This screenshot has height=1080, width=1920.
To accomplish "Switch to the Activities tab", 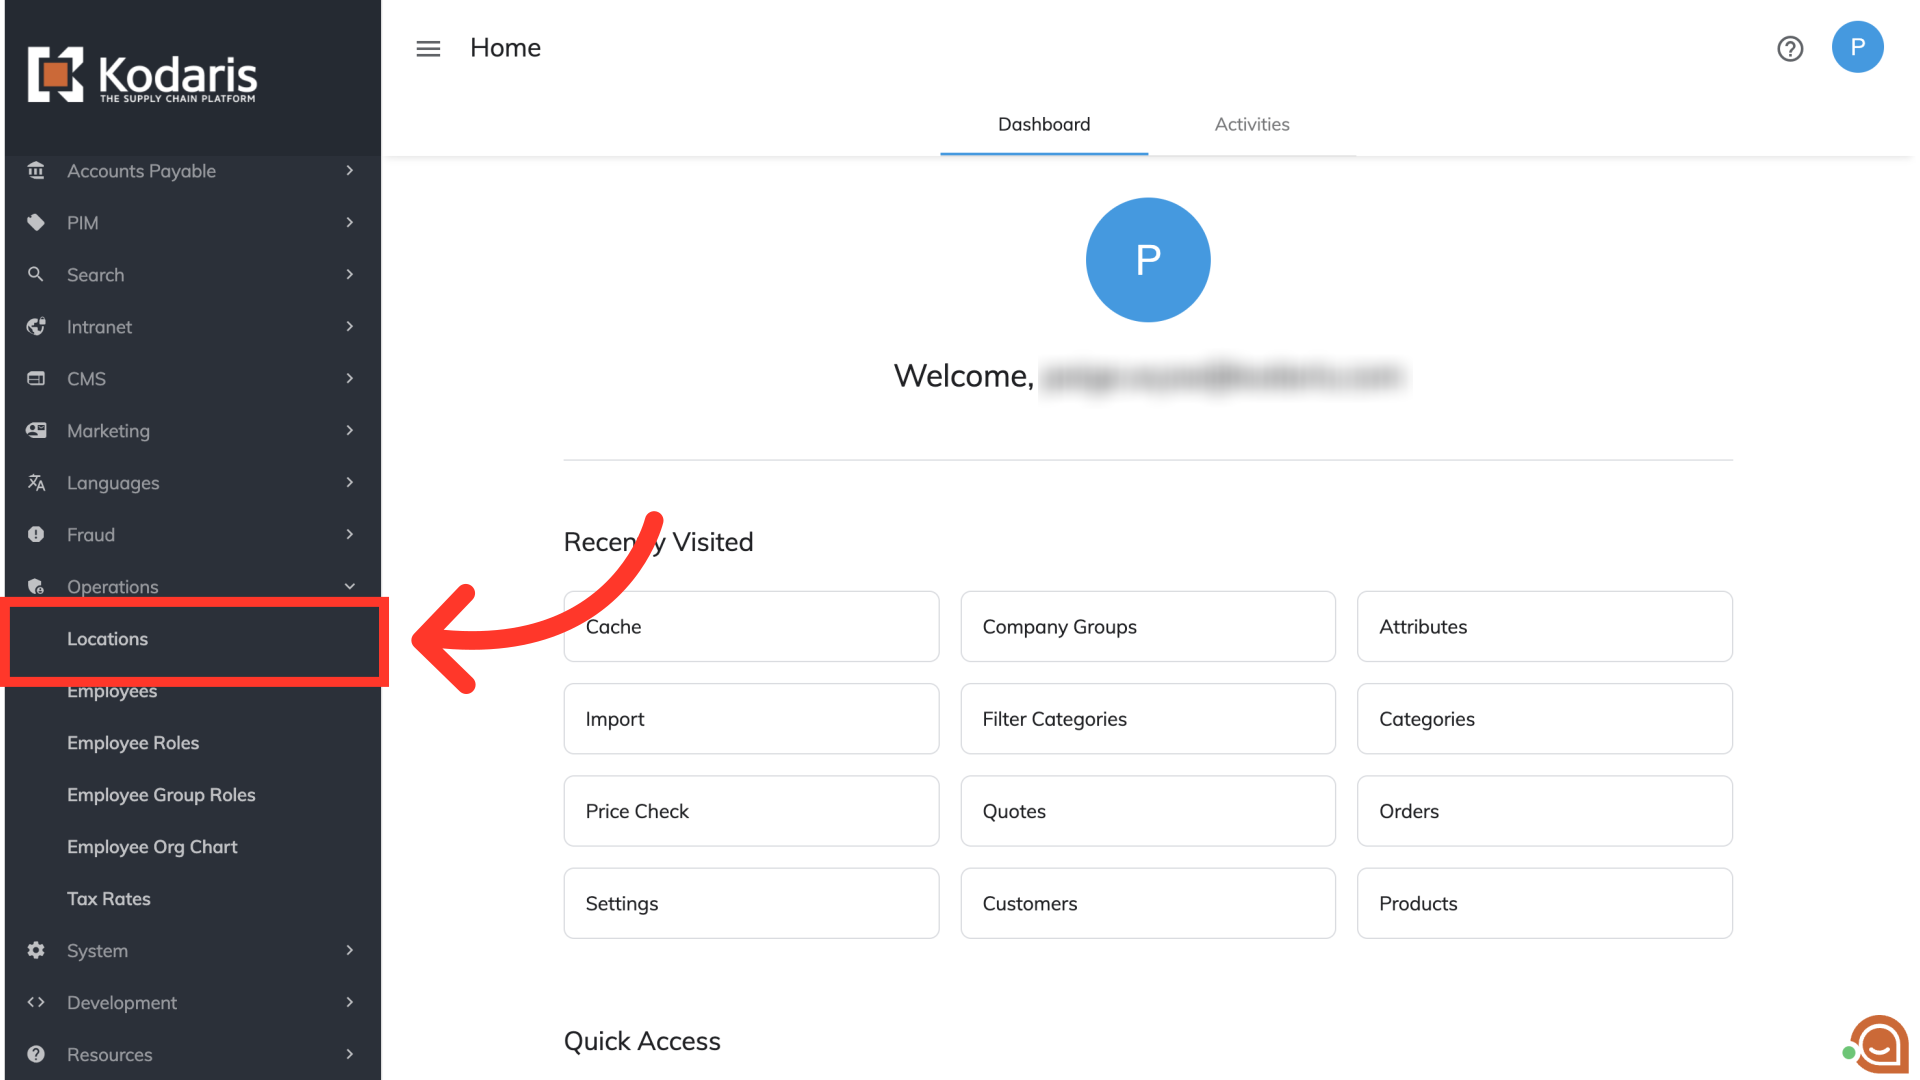I will click(x=1252, y=124).
